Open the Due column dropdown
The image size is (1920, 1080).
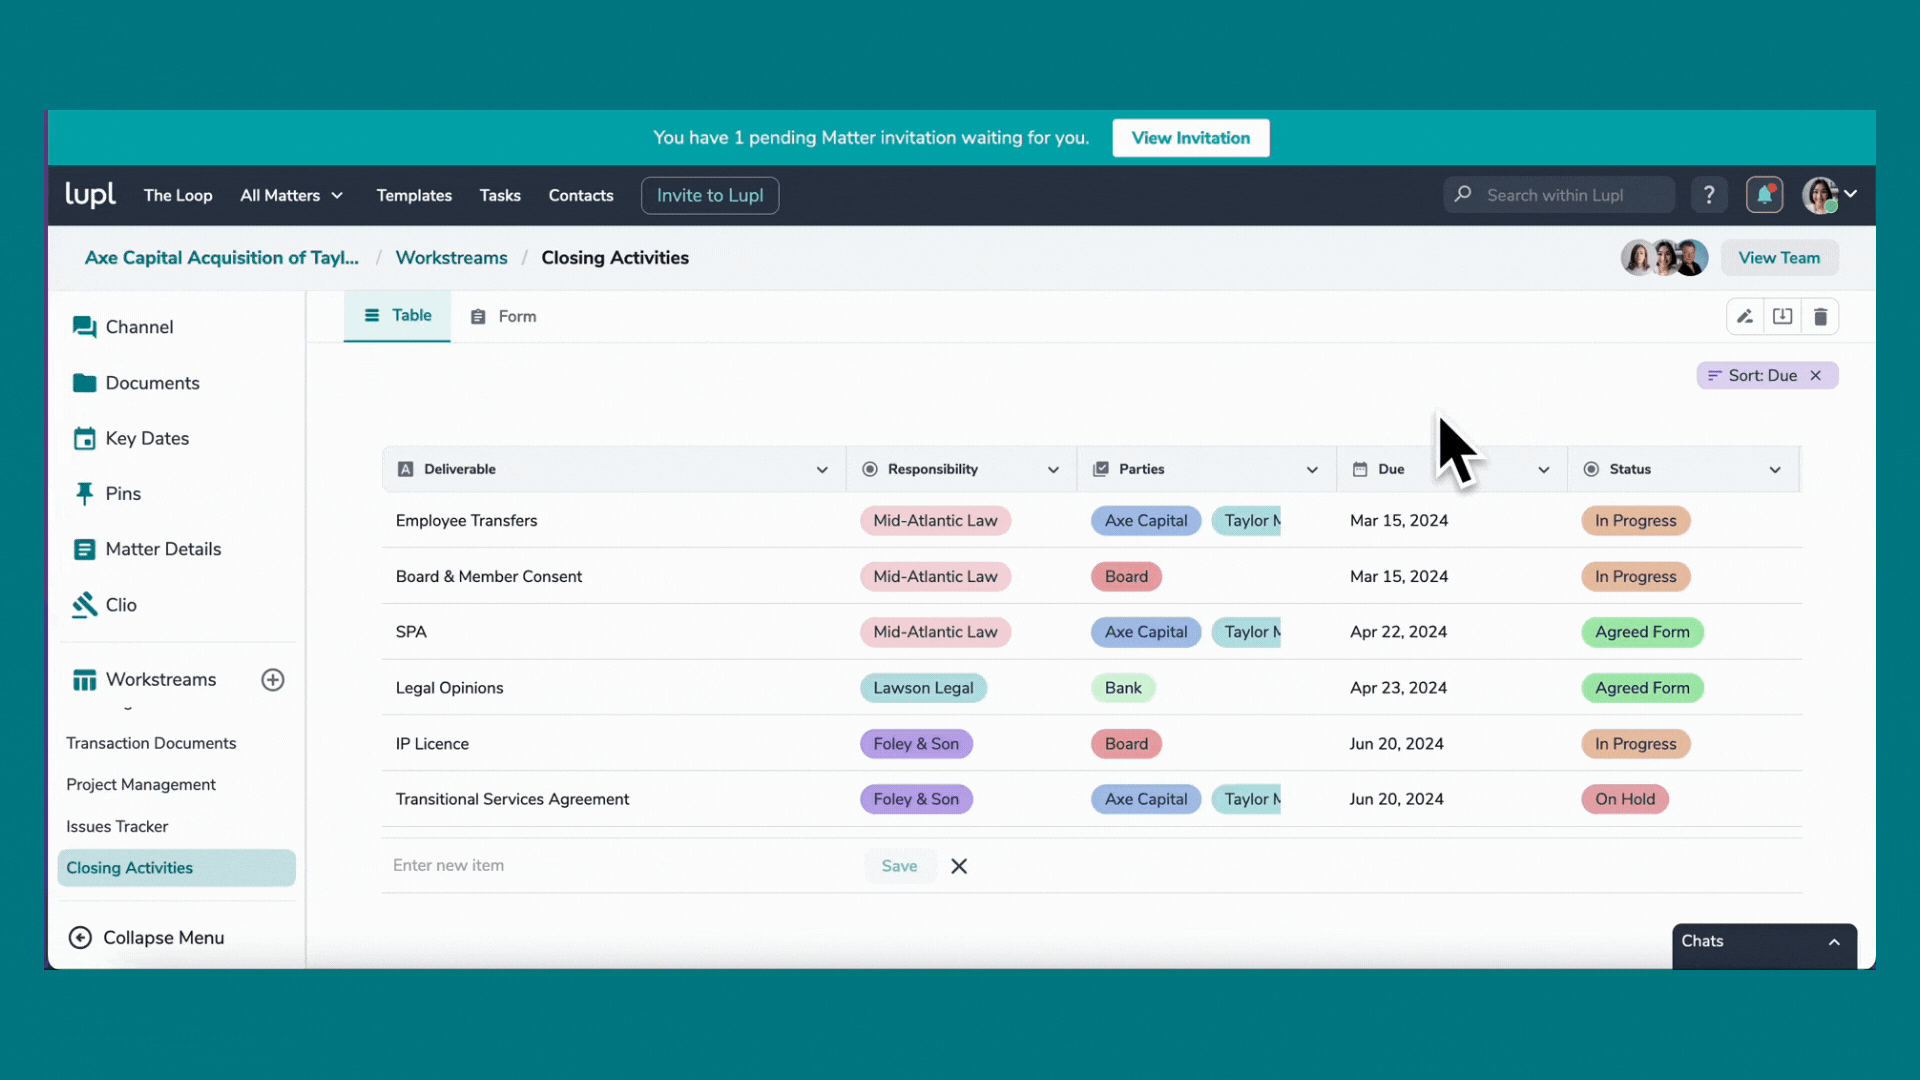point(1543,469)
